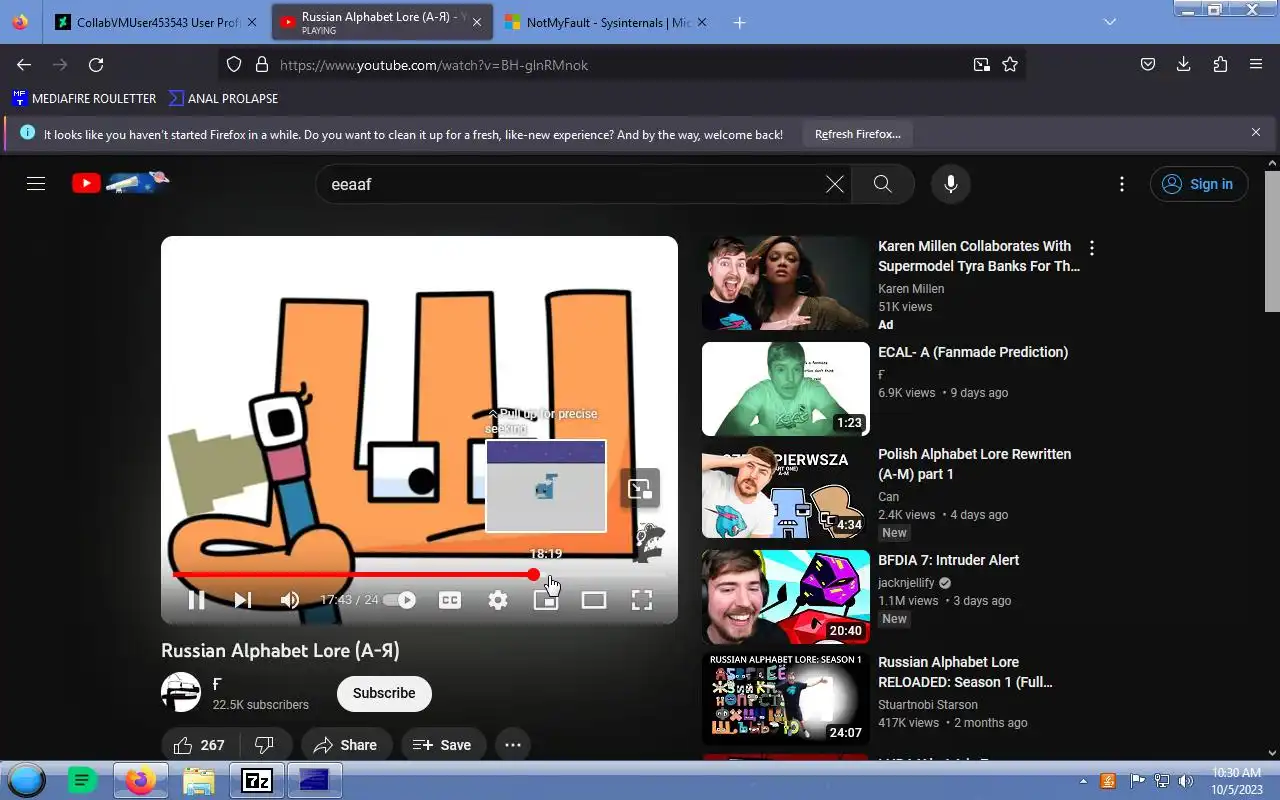Click the tracking protection shield icon
Screen dimensions: 1280x800
(234, 64)
